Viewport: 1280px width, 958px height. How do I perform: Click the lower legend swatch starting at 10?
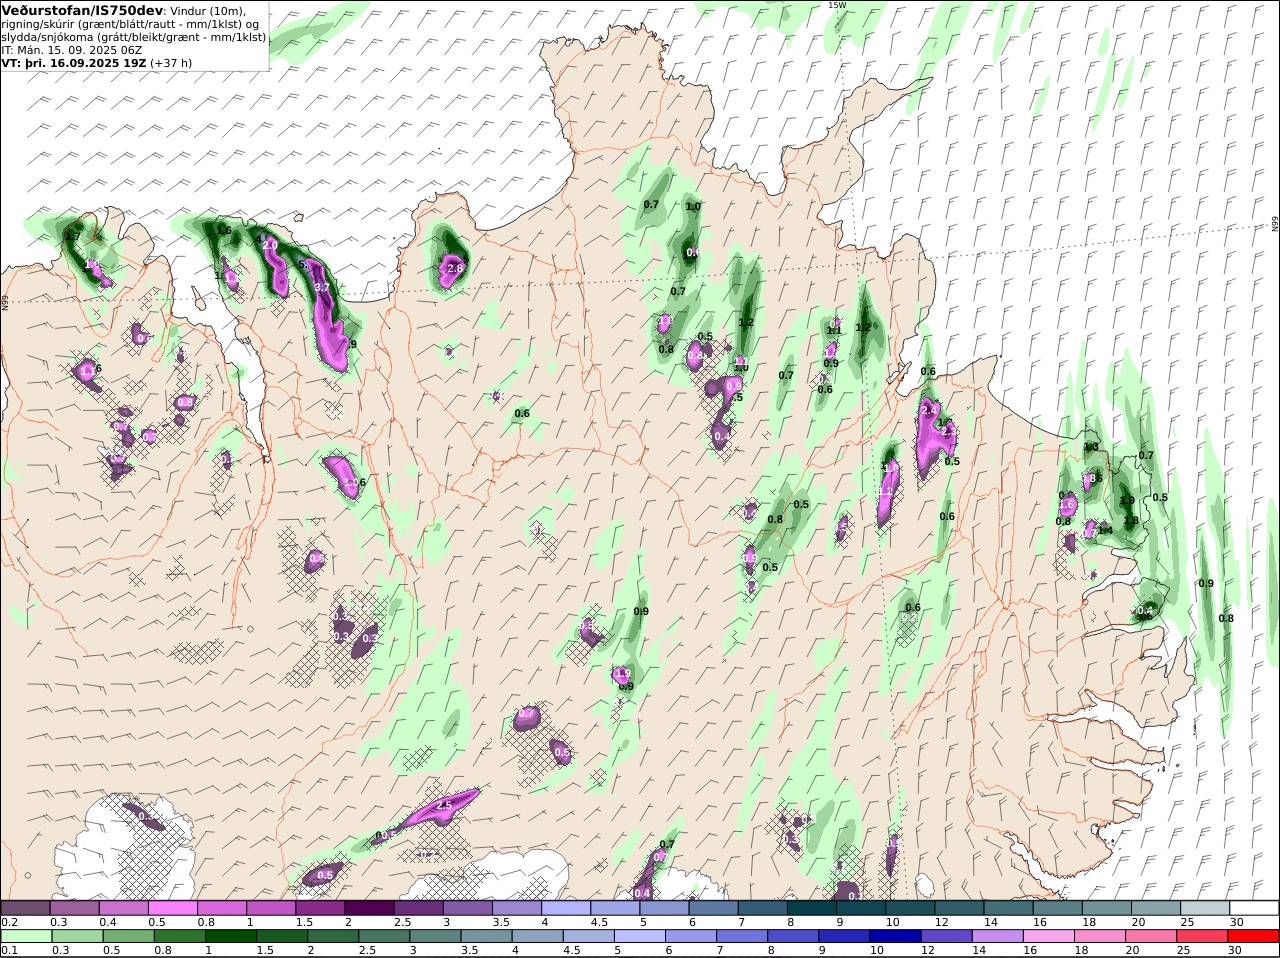[895, 936]
